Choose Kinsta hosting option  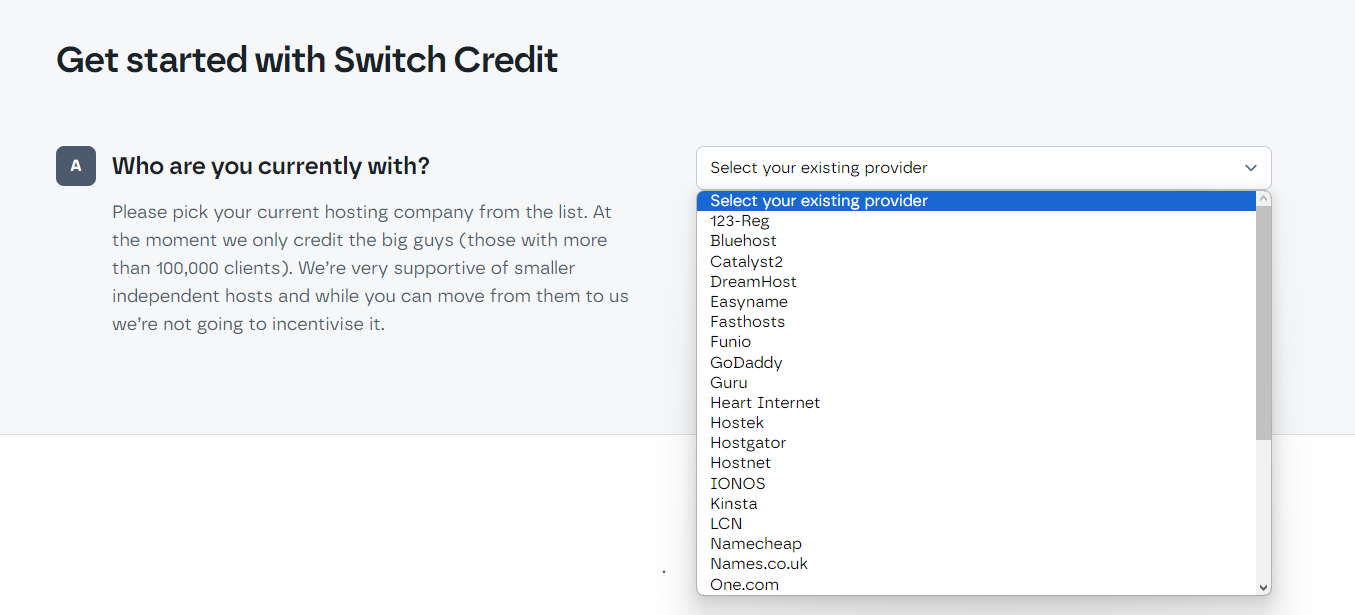coord(976,504)
